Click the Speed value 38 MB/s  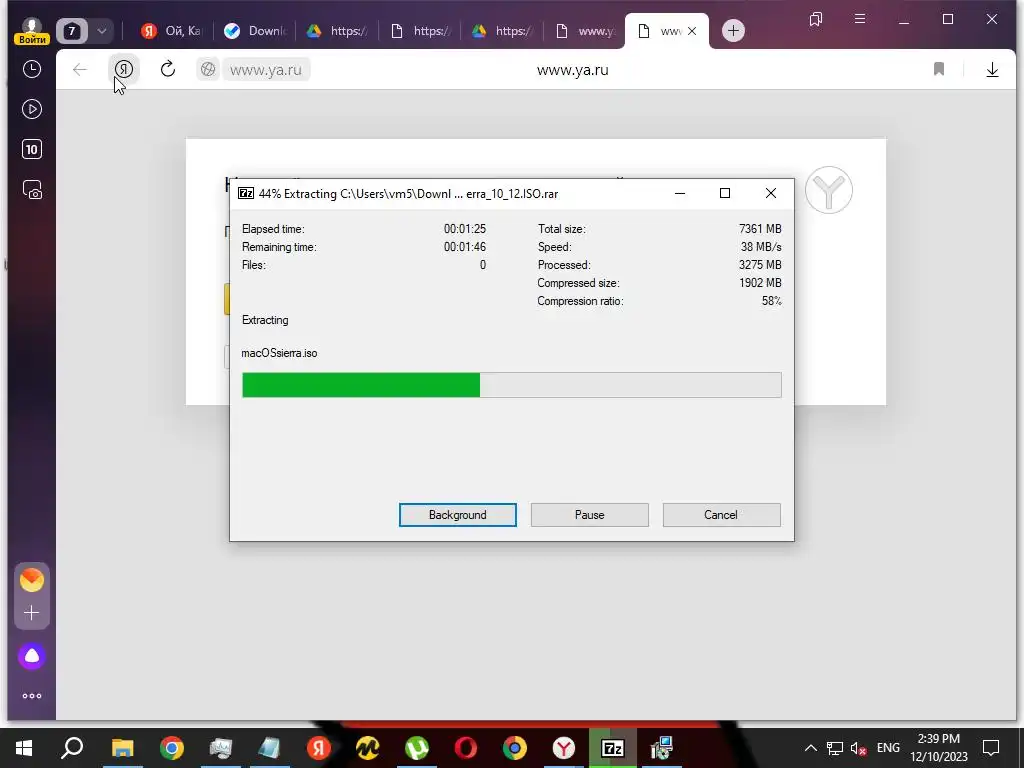[x=761, y=247]
